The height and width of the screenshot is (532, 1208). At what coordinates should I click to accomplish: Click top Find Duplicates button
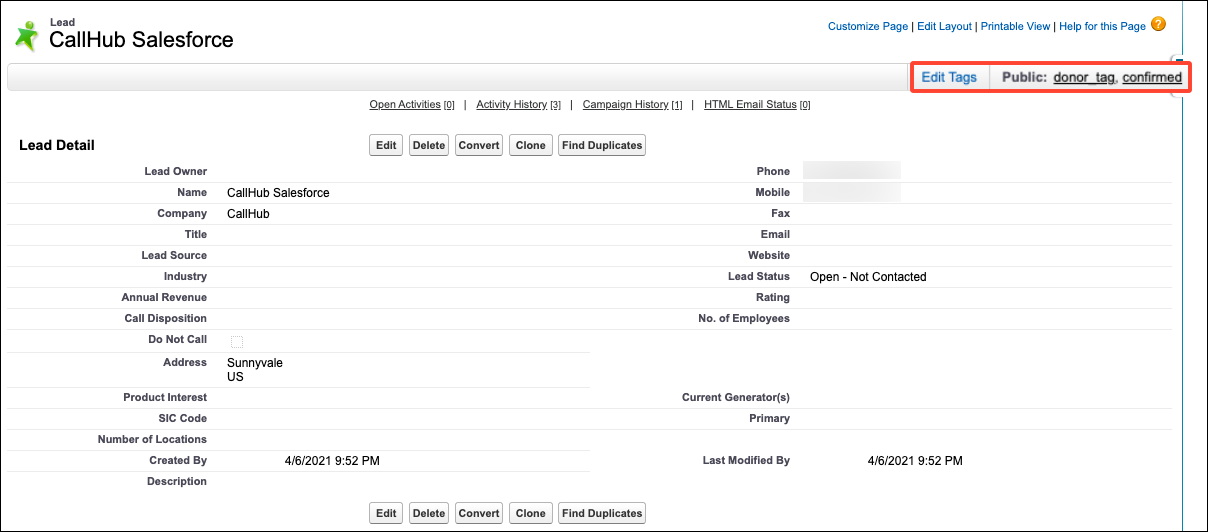click(602, 145)
